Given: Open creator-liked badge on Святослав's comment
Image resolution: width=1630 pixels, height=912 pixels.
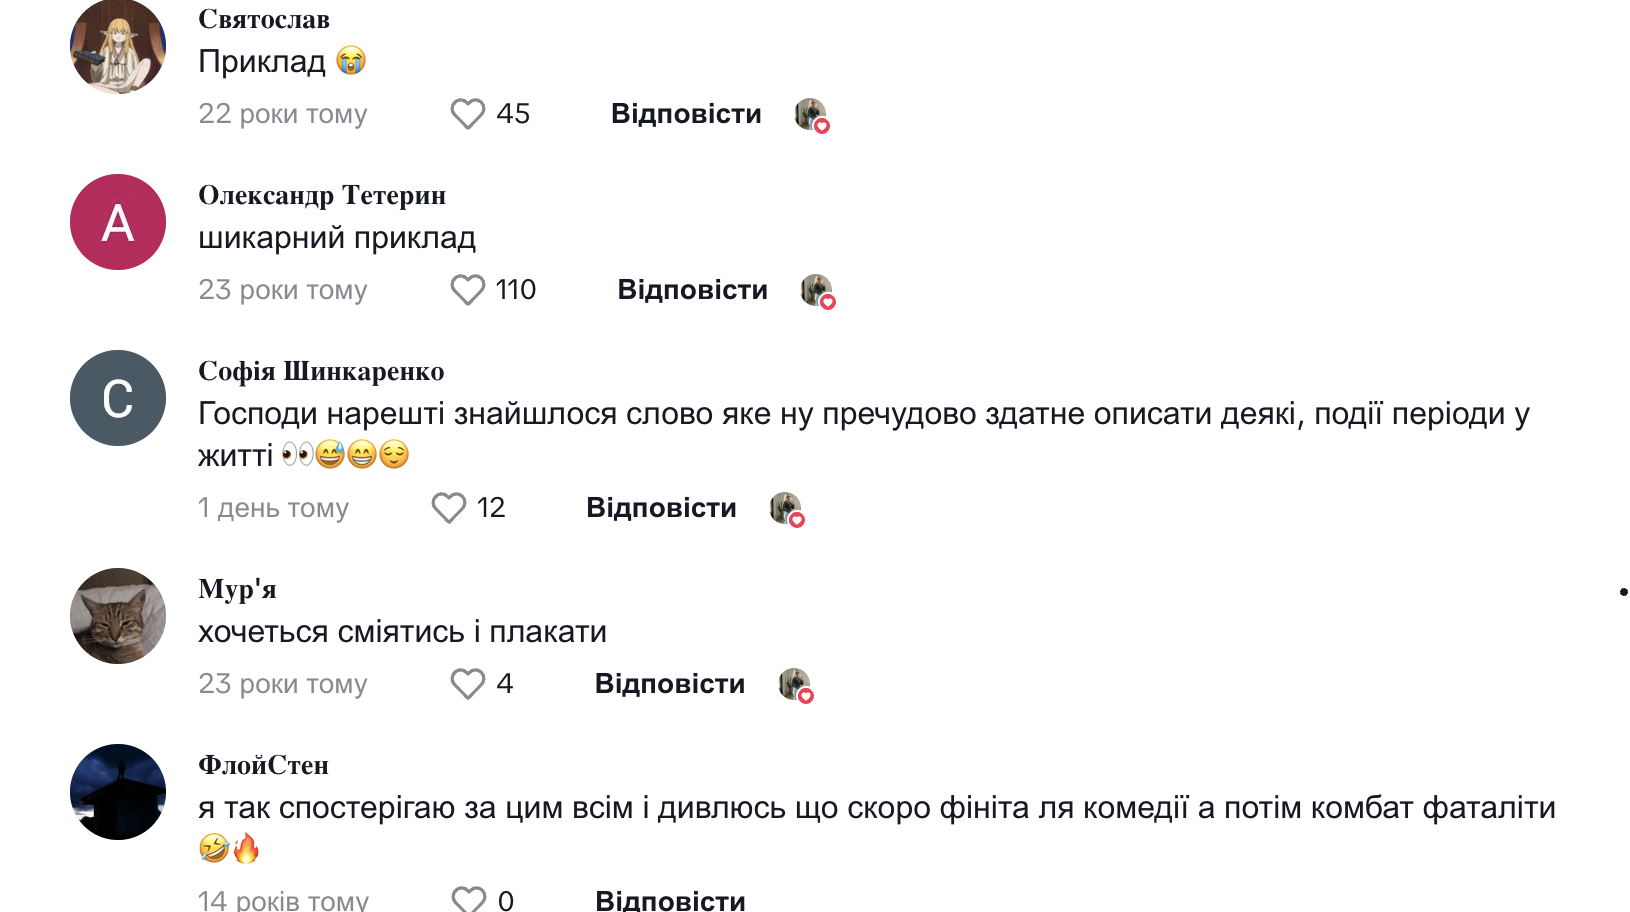Looking at the screenshot, I should (x=811, y=115).
